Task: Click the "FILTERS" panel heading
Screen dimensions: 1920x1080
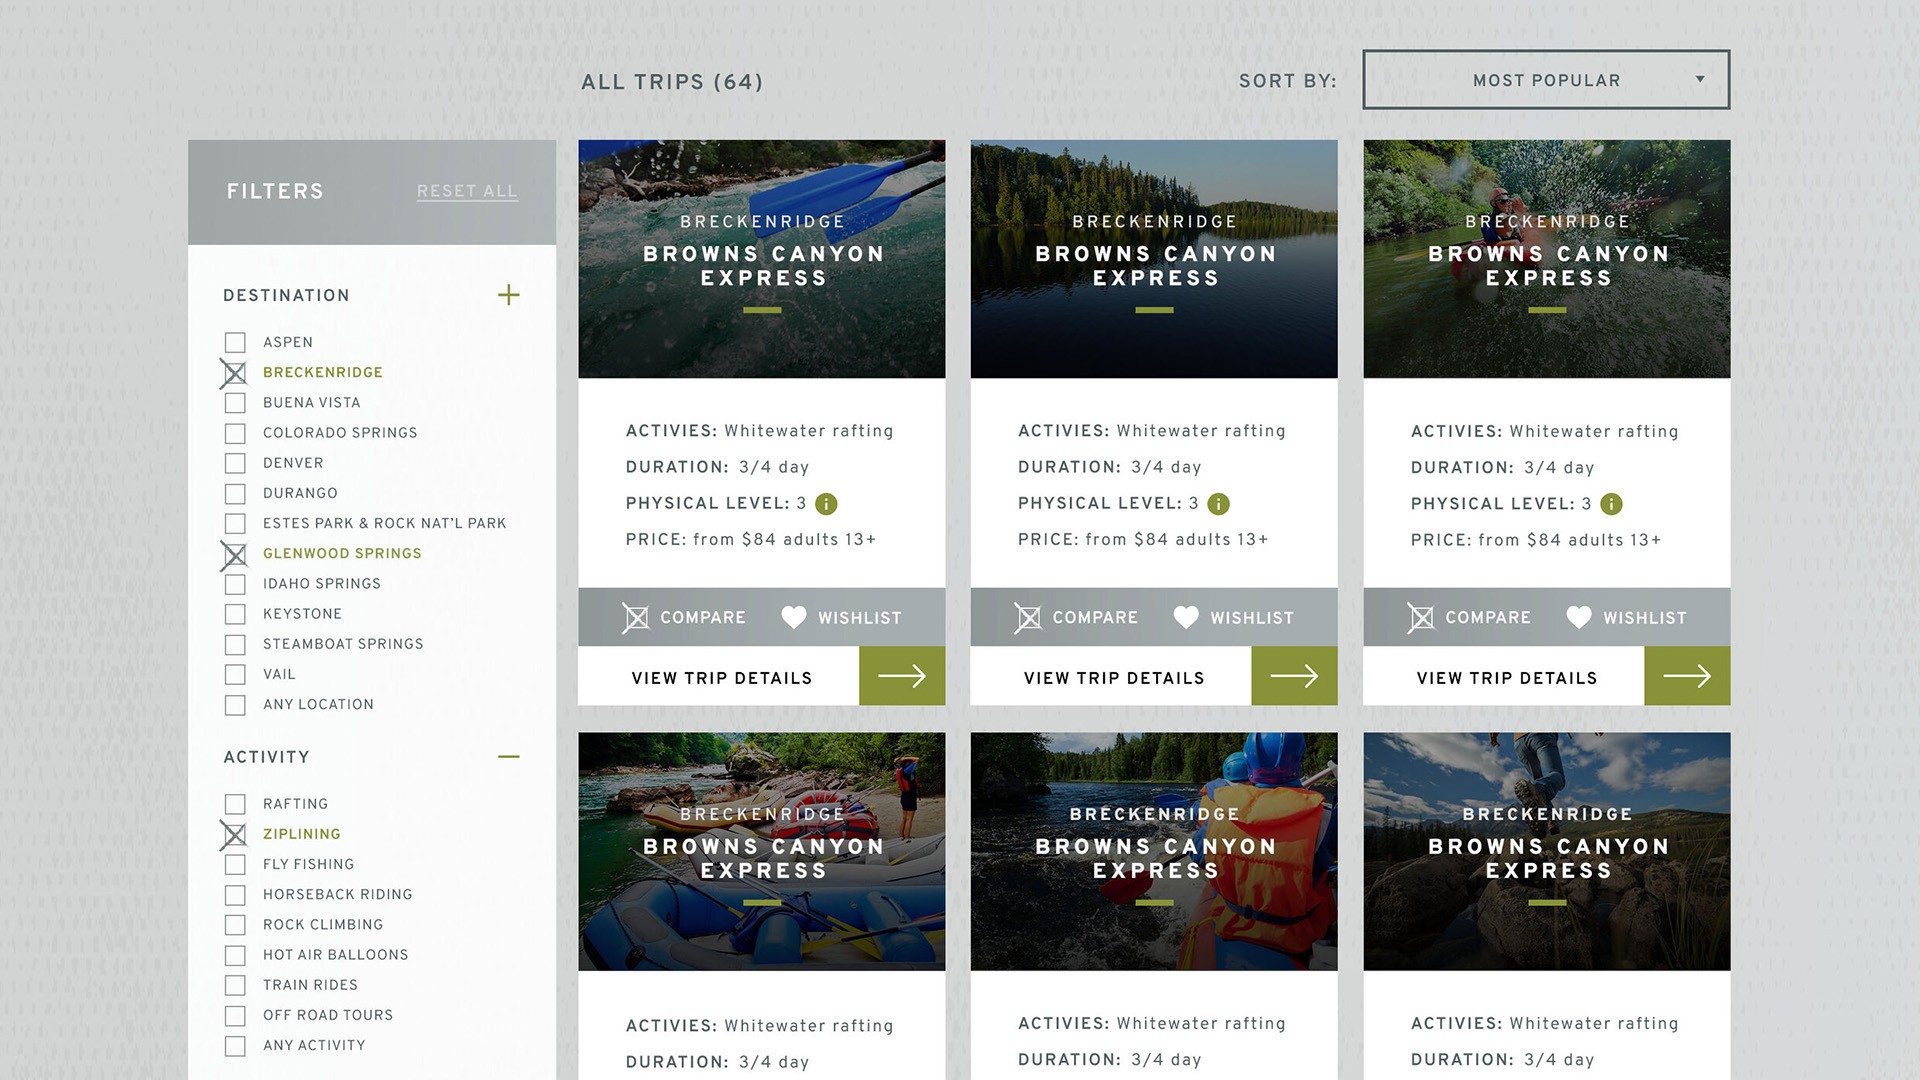Action: 275,191
